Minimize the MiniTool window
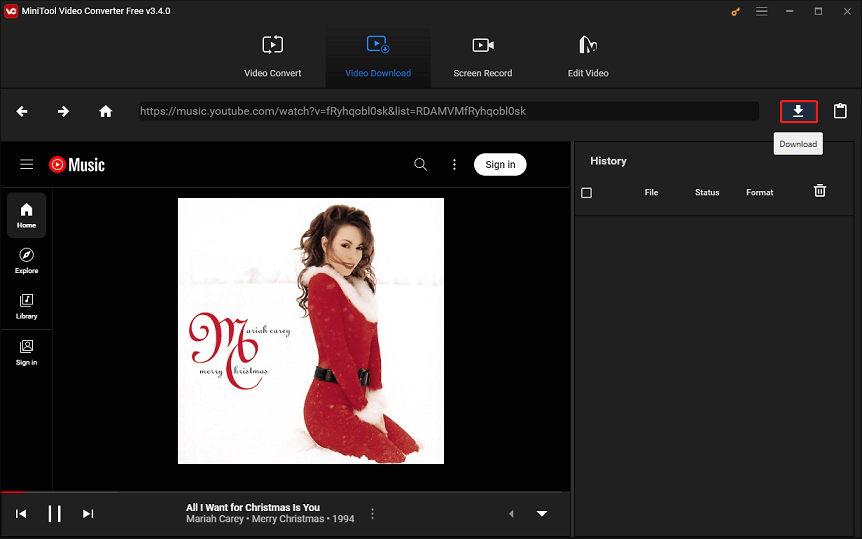The width and height of the screenshot is (862, 539). tap(789, 11)
